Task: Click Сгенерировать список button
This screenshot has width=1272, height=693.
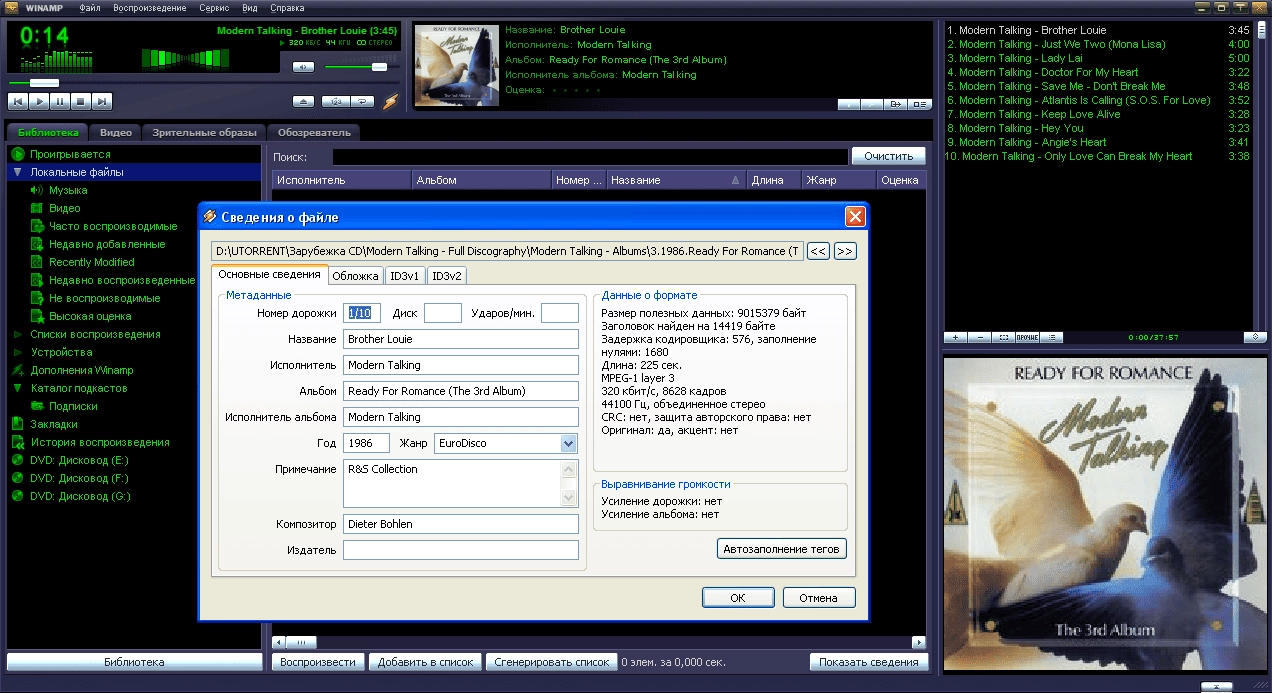Action: coord(551,662)
